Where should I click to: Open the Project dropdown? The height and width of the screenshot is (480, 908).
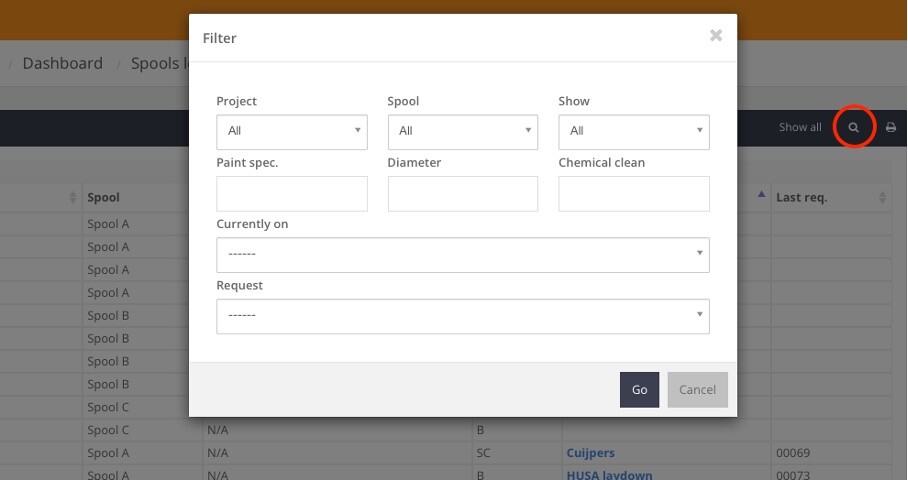(291, 131)
